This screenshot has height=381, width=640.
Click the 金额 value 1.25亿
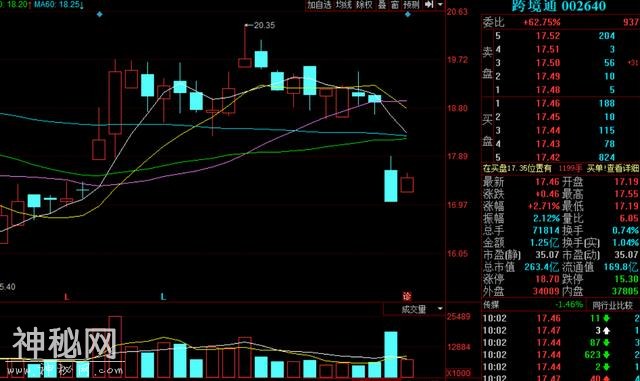pos(544,243)
